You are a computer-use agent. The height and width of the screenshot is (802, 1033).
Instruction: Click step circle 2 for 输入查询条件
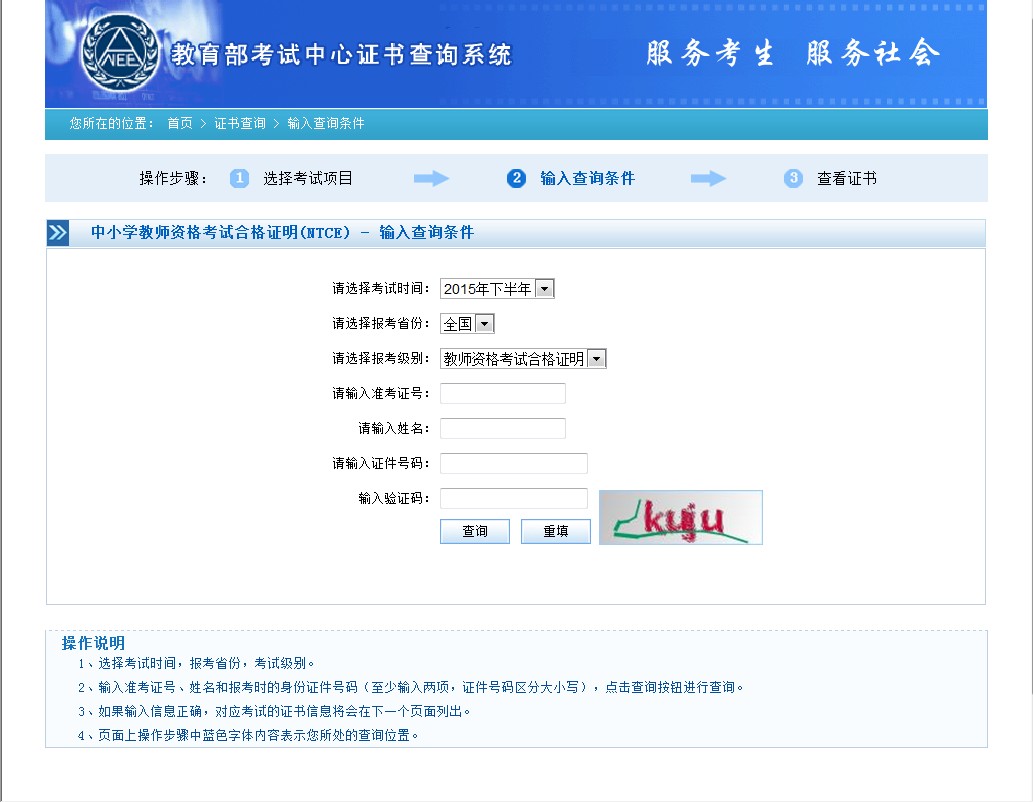pyautogui.click(x=517, y=178)
